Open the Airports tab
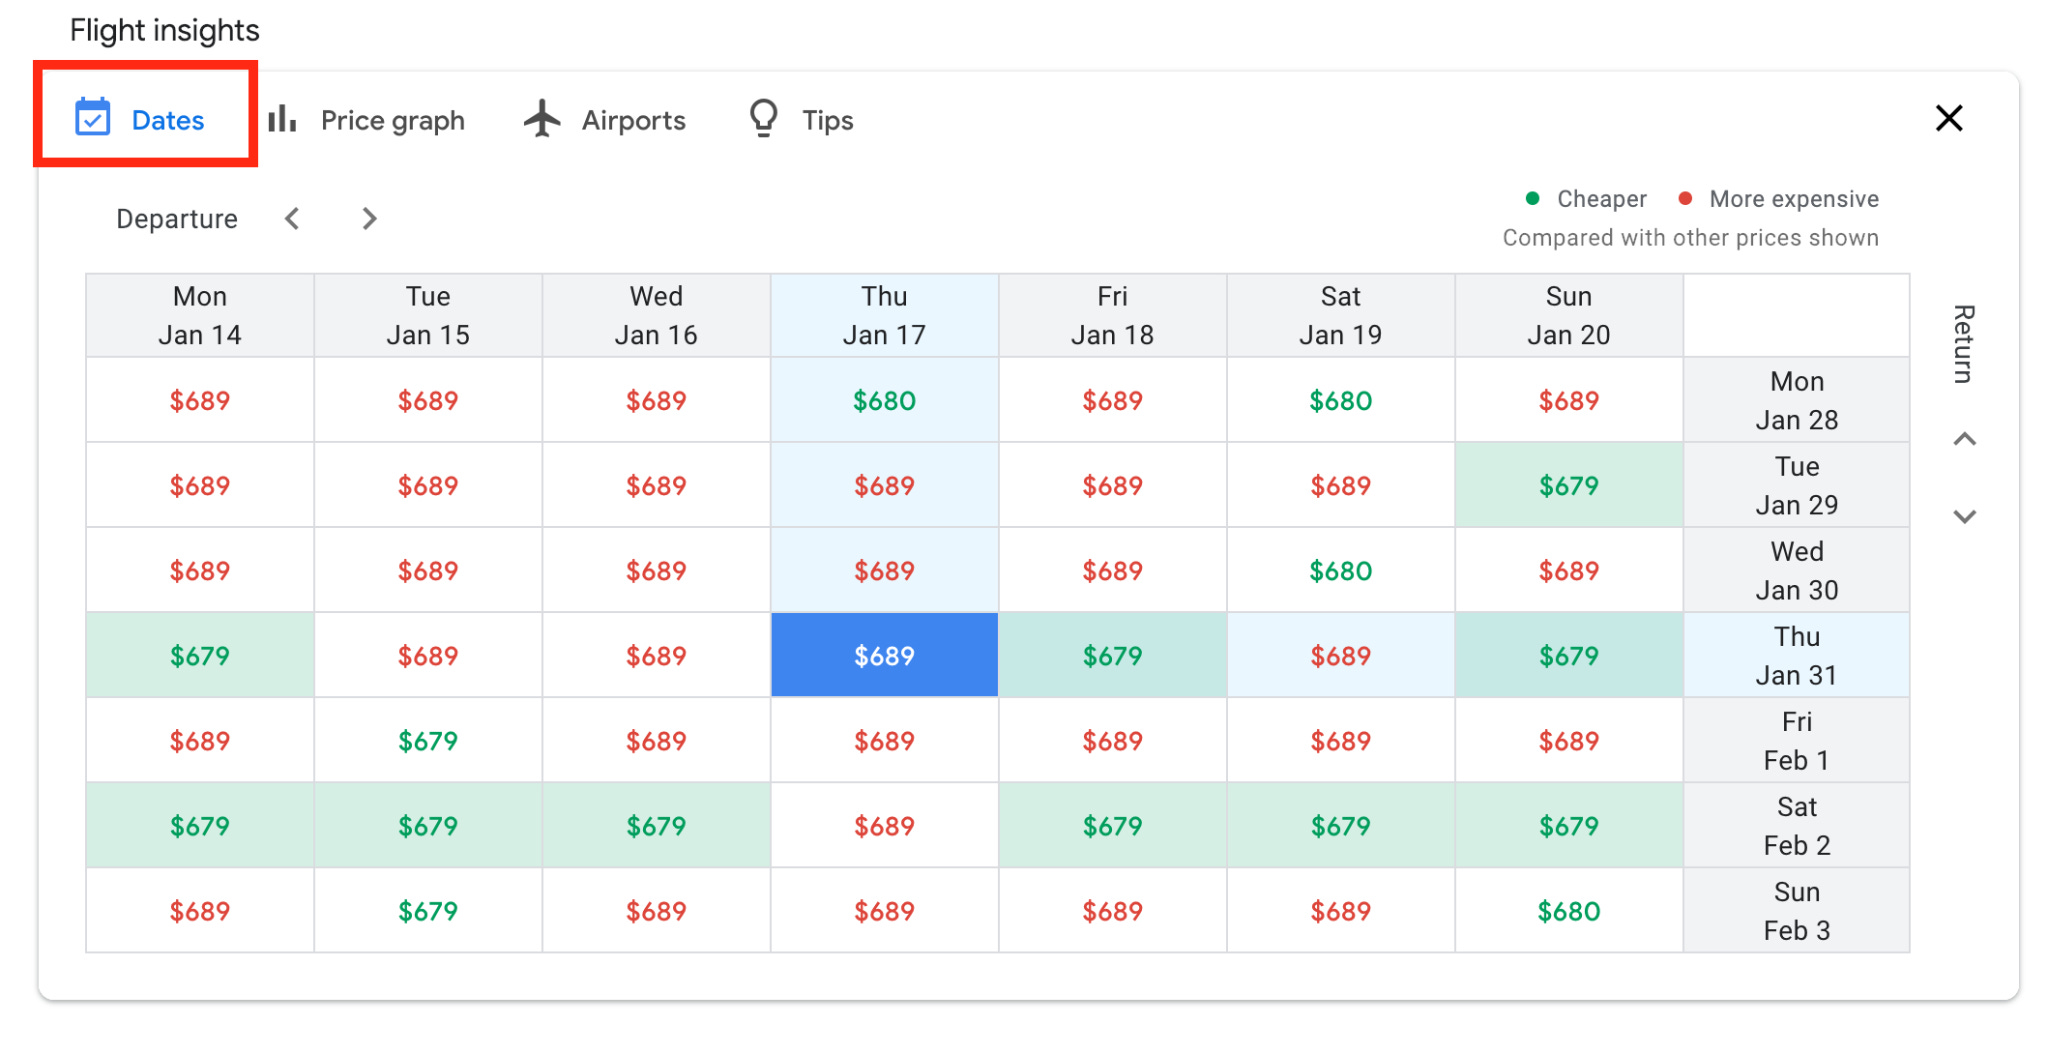The image size is (2048, 1044). (605, 120)
